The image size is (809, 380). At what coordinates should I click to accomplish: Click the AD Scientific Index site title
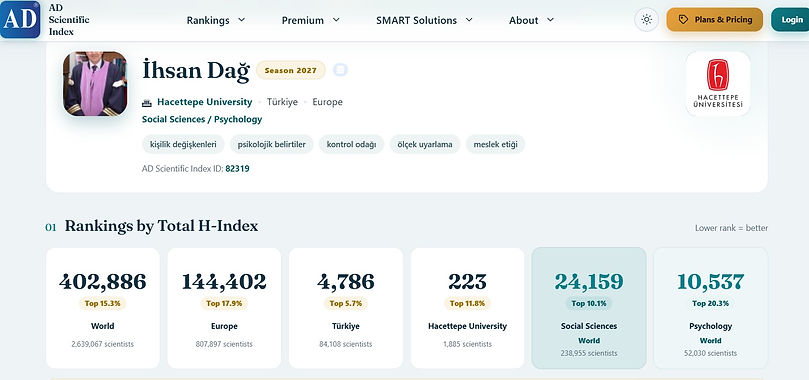tap(69, 20)
